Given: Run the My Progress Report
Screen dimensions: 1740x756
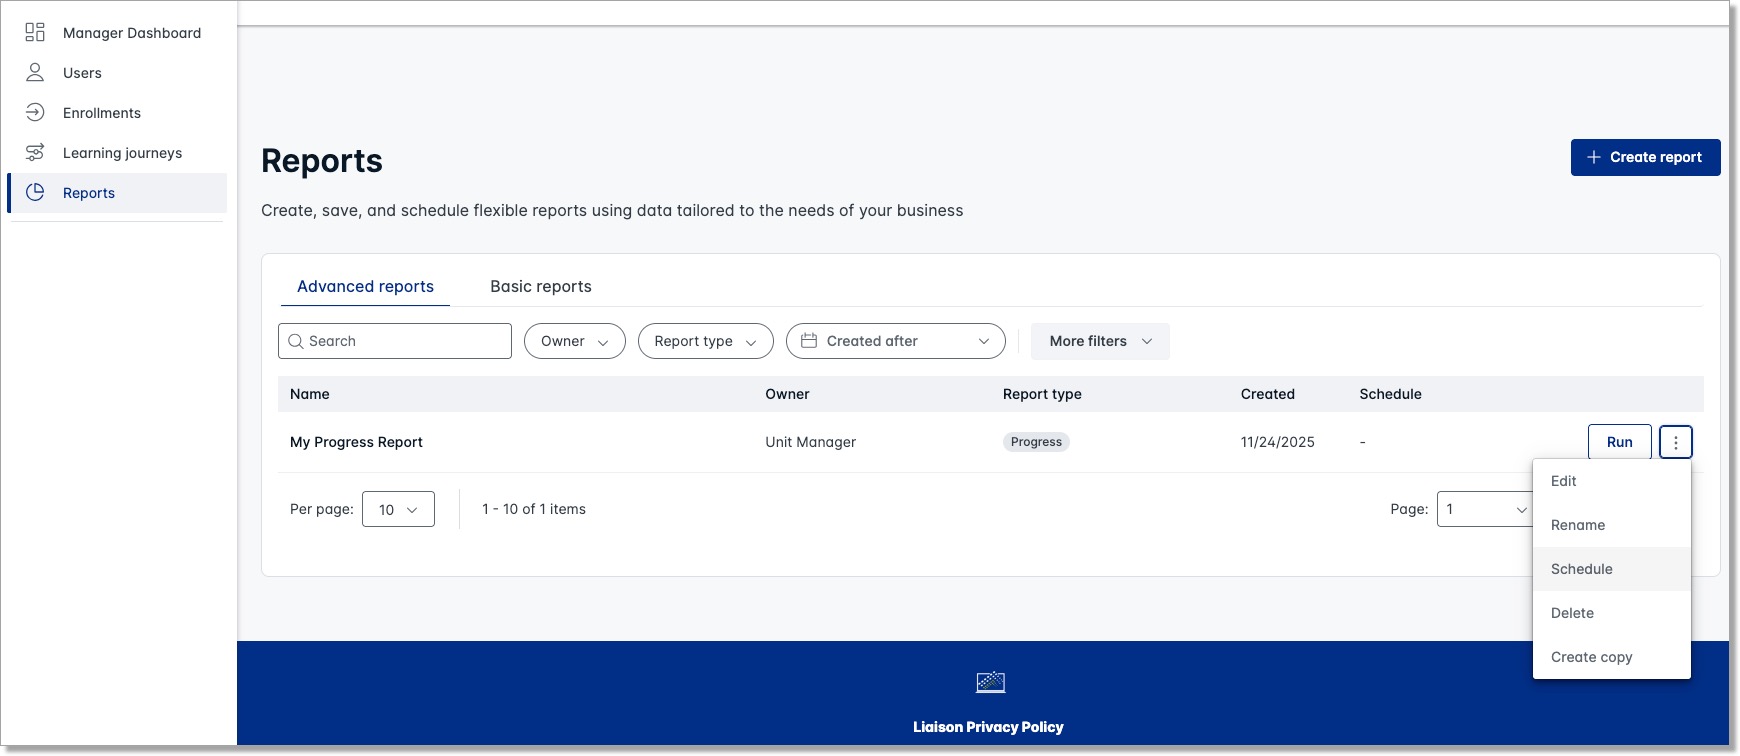Looking at the screenshot, I should point(1619,442).
